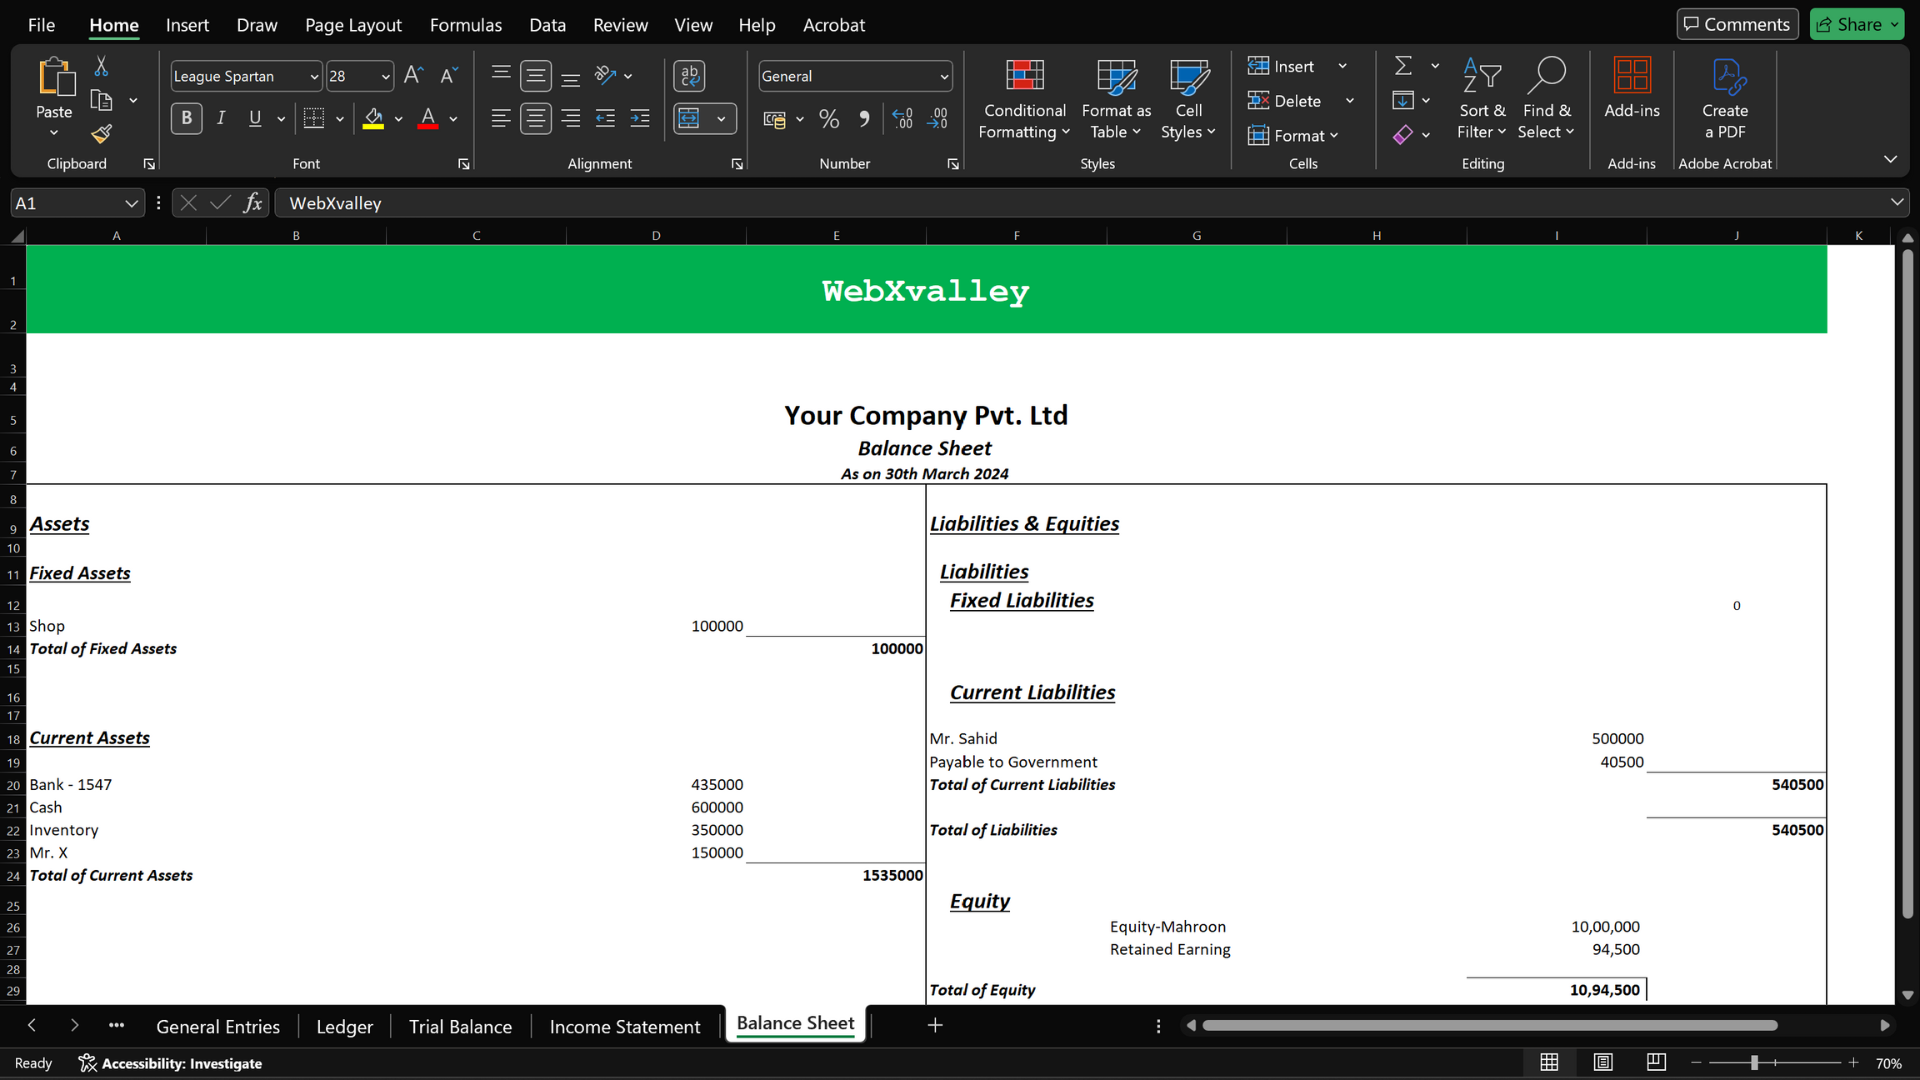Click the AutoSum sigma icon
The image size is (1920, 1080).
click(x=1403, y=66)
